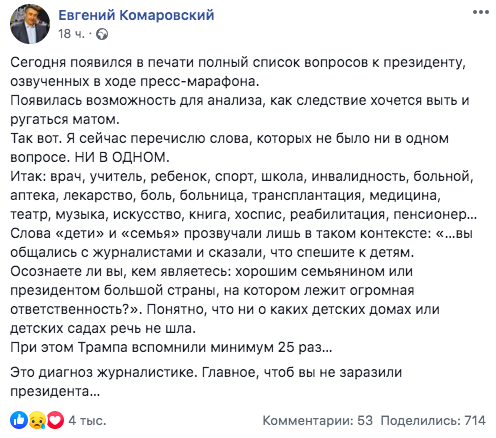Viewport: 496px width, 438px height.
Task: Click the capitalized НИ В ОДНОМ text
Action: [x=122, y=157]
